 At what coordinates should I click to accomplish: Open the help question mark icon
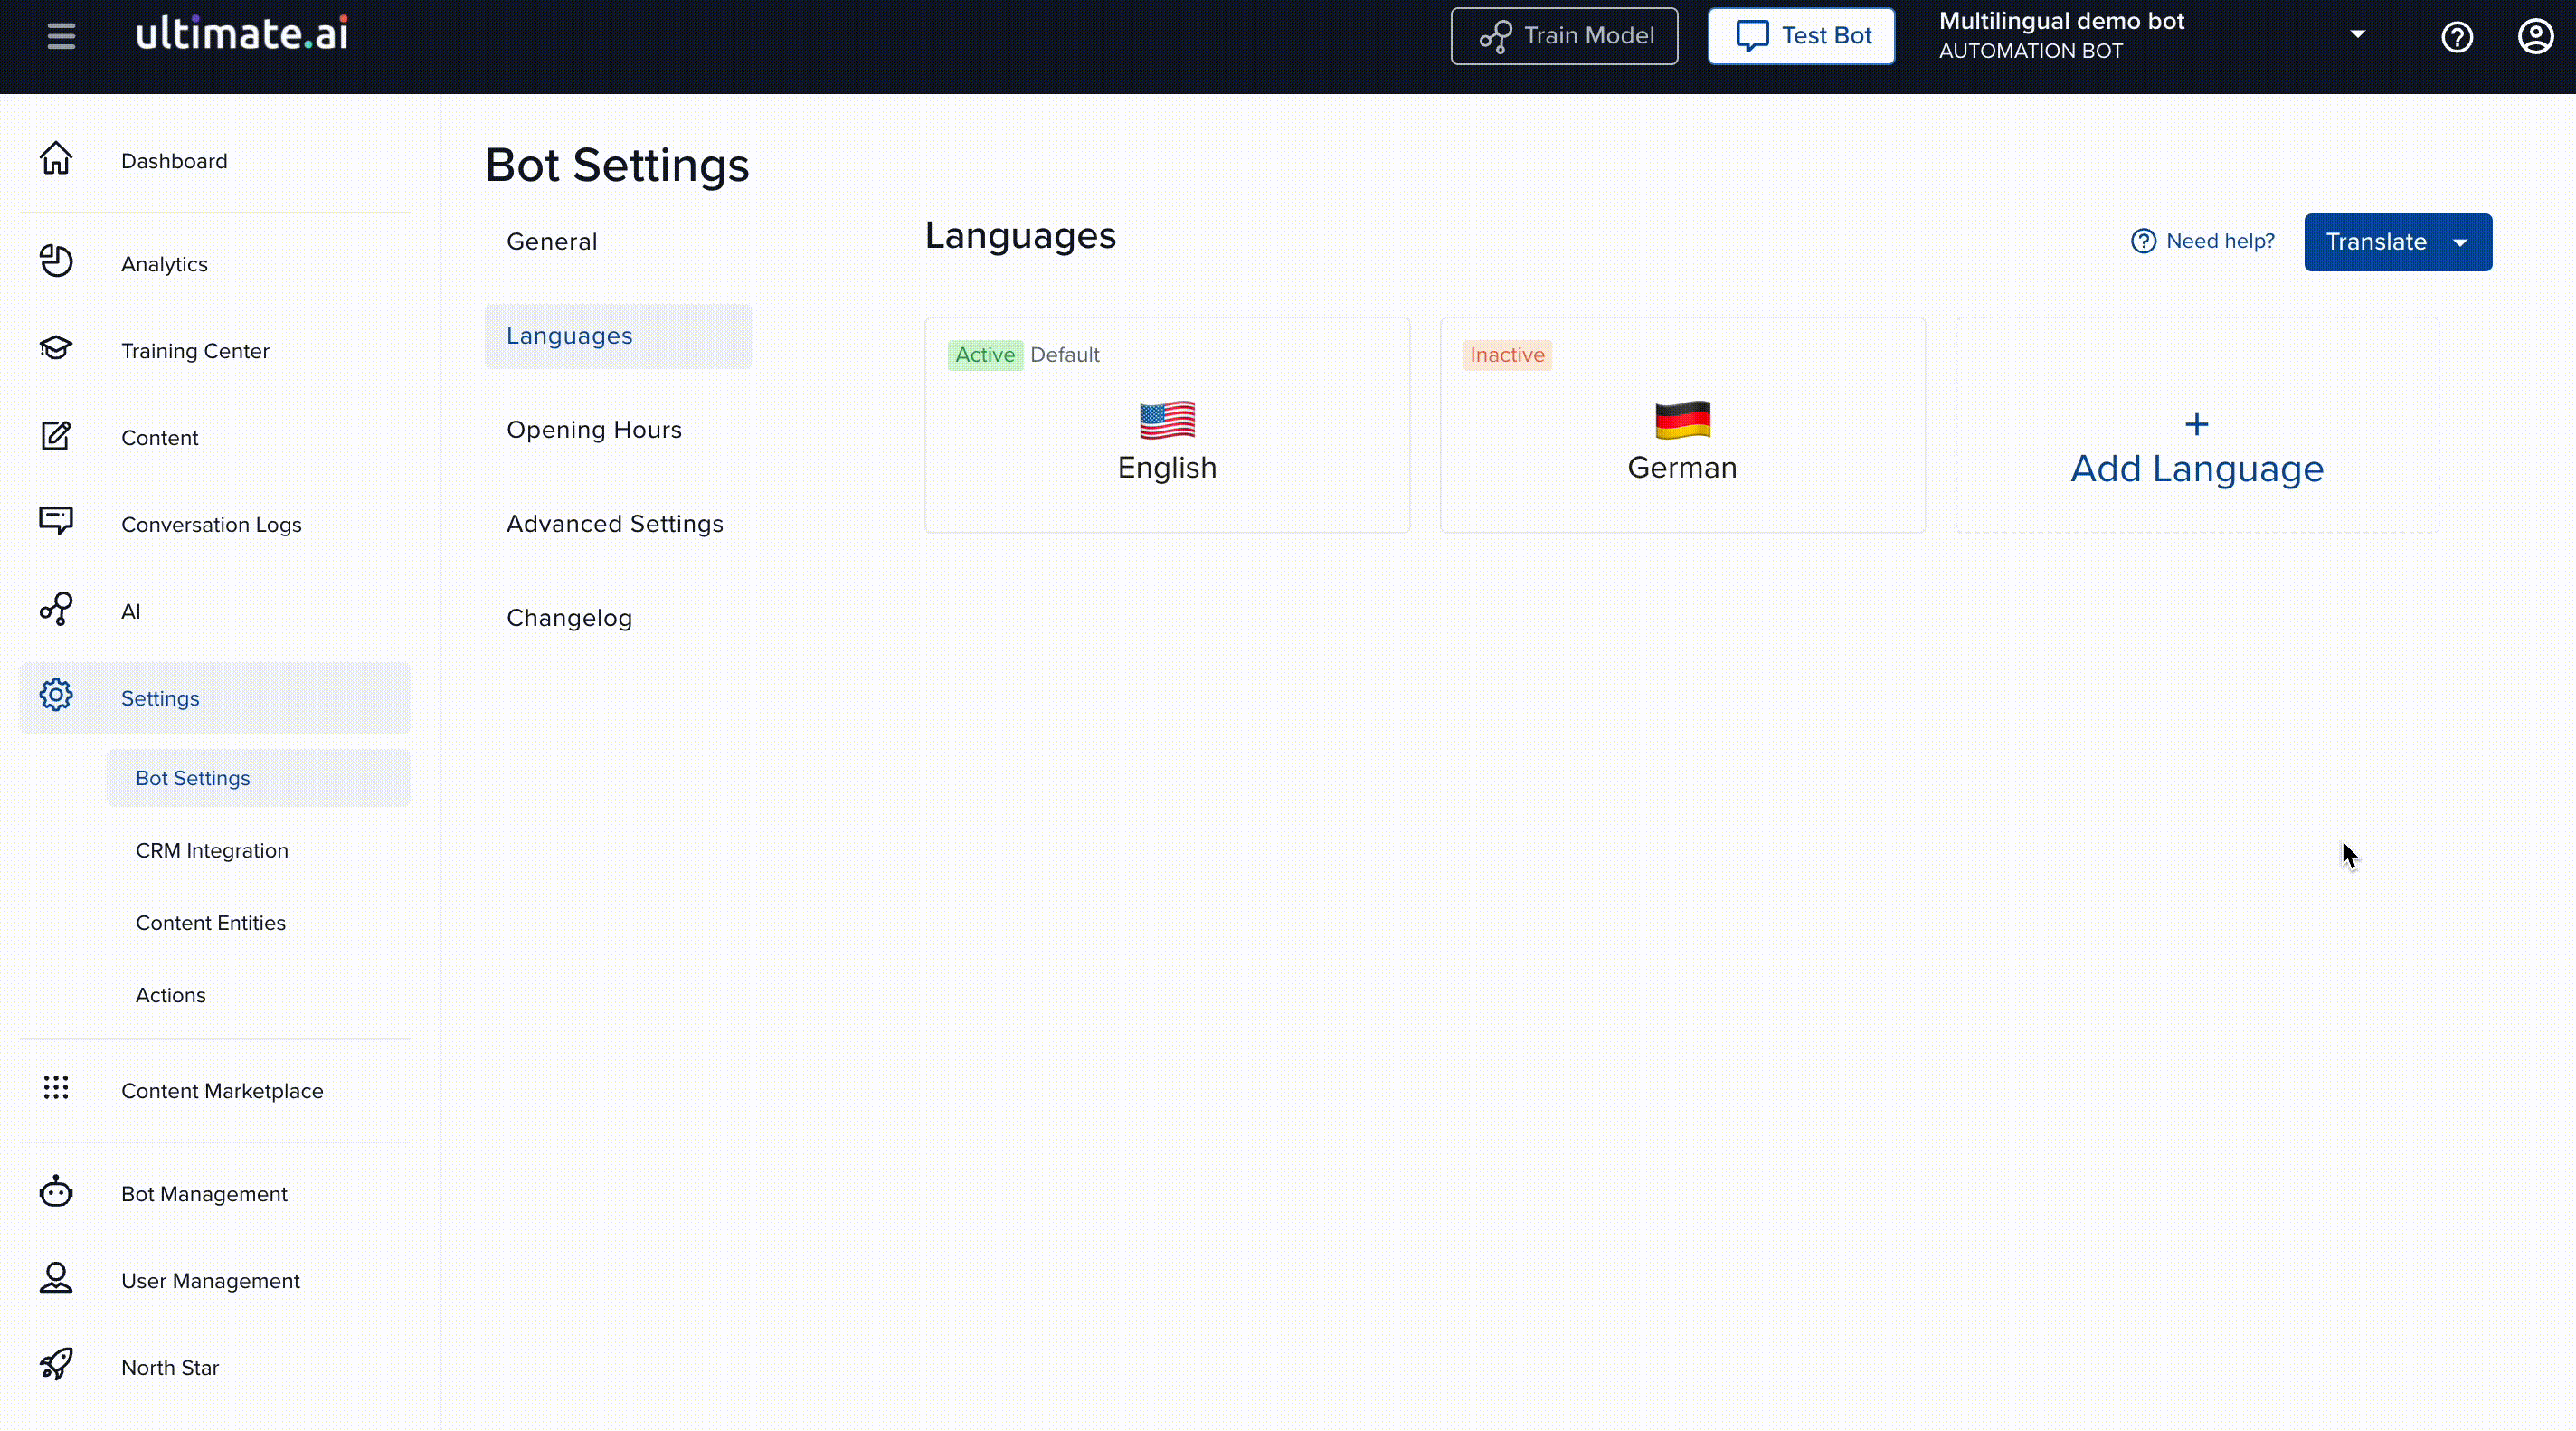click(2457, 35)
